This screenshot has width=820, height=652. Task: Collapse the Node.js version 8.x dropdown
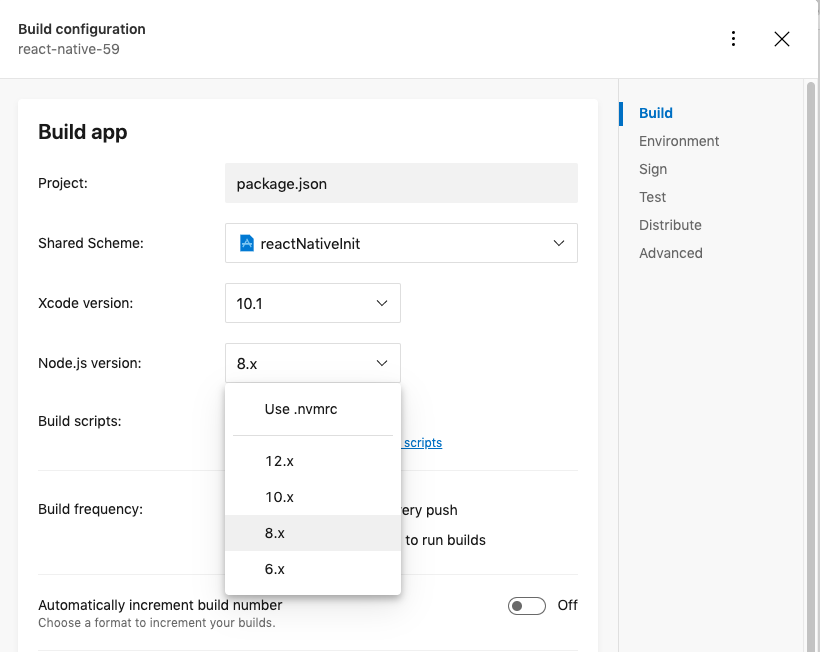point(313,363)
